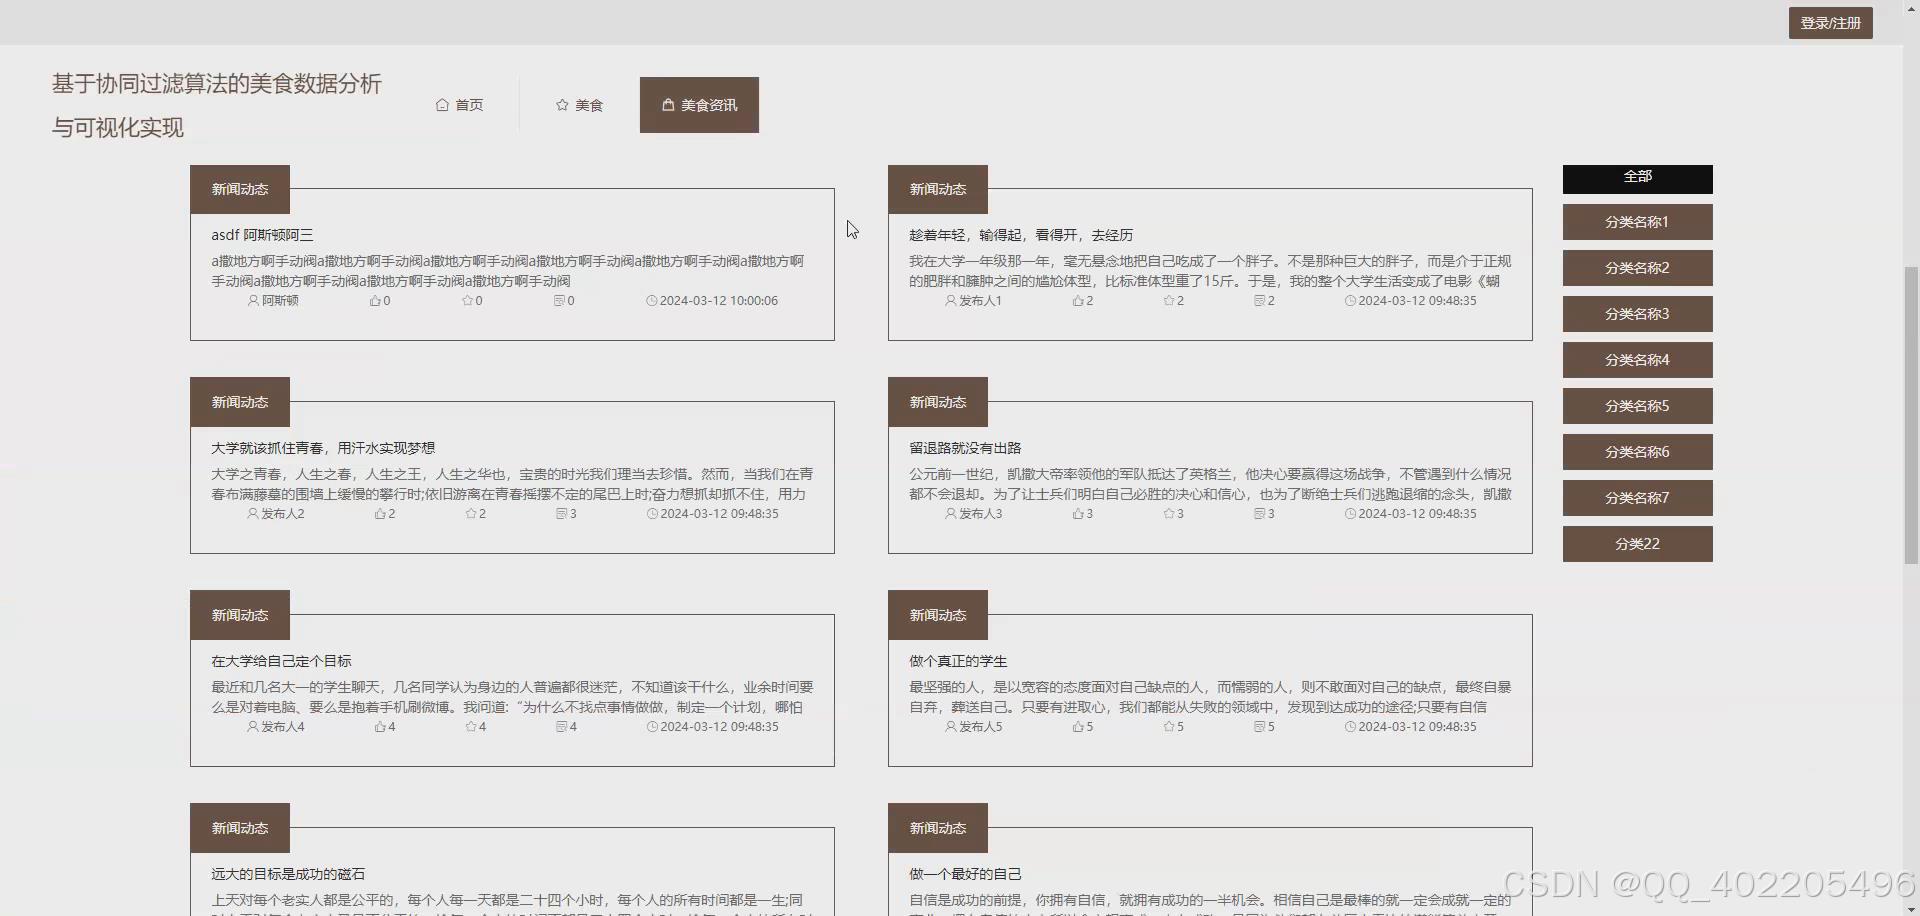Filter by 分类名称5
1920x916 pixels.
click(x=1637, y=406)
